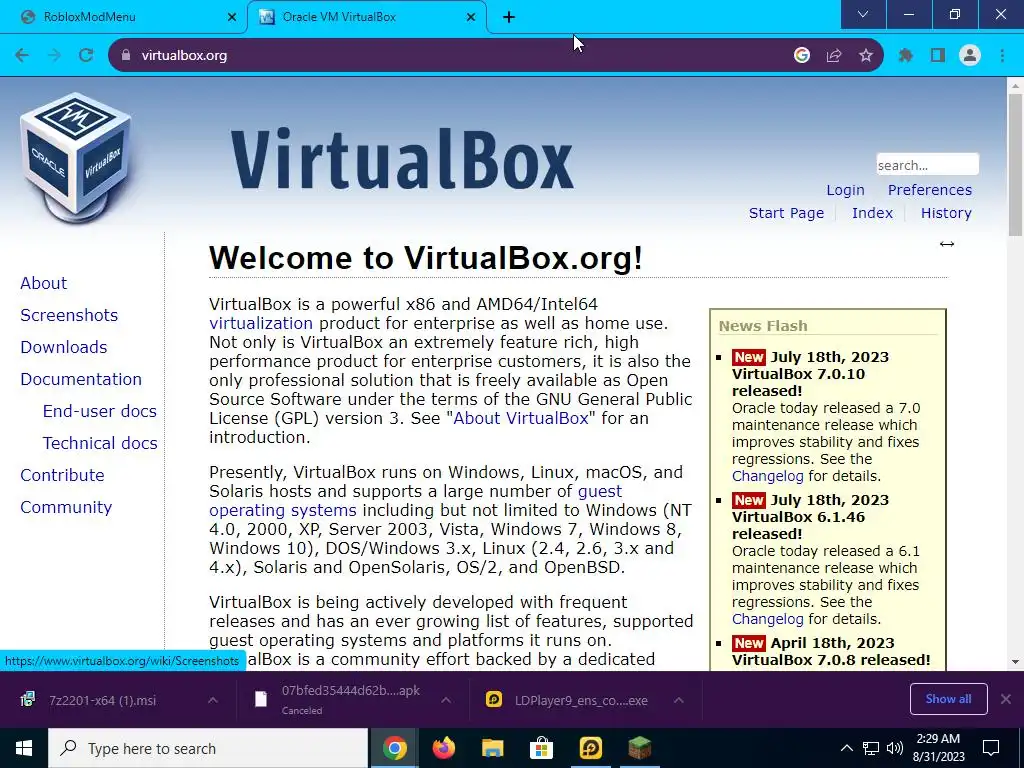Open the Chrome profile avatar
Screen dimensions: 1024x768
point(970,56)
